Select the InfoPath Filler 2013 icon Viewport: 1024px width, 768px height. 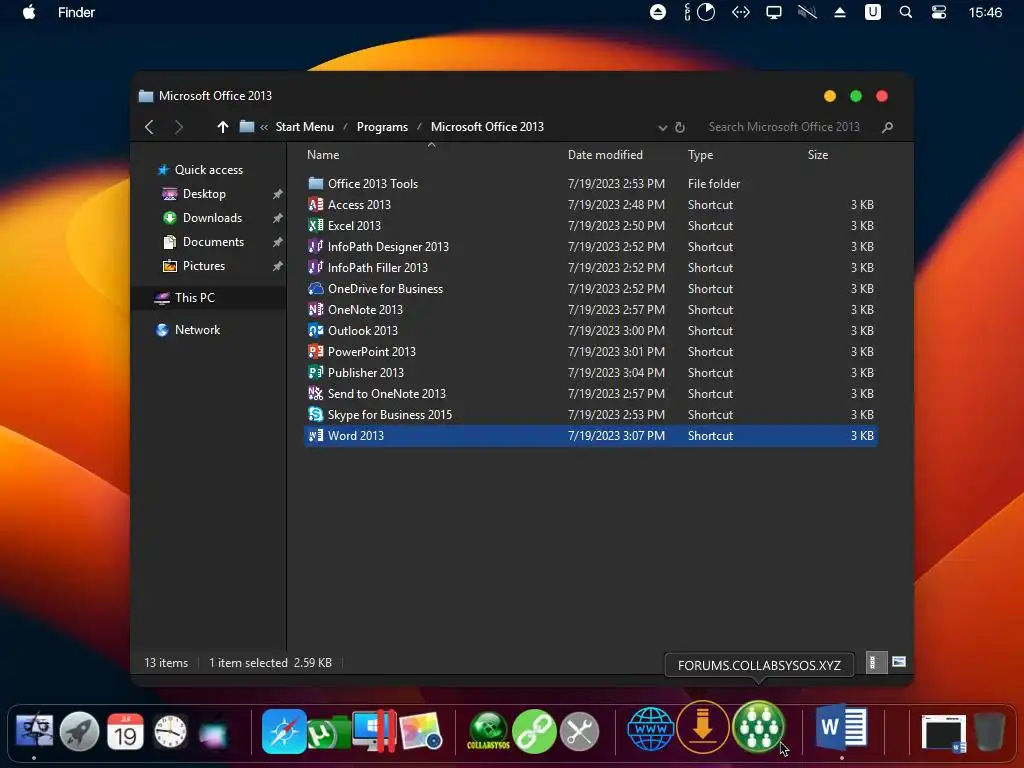(x=315, y=267)
